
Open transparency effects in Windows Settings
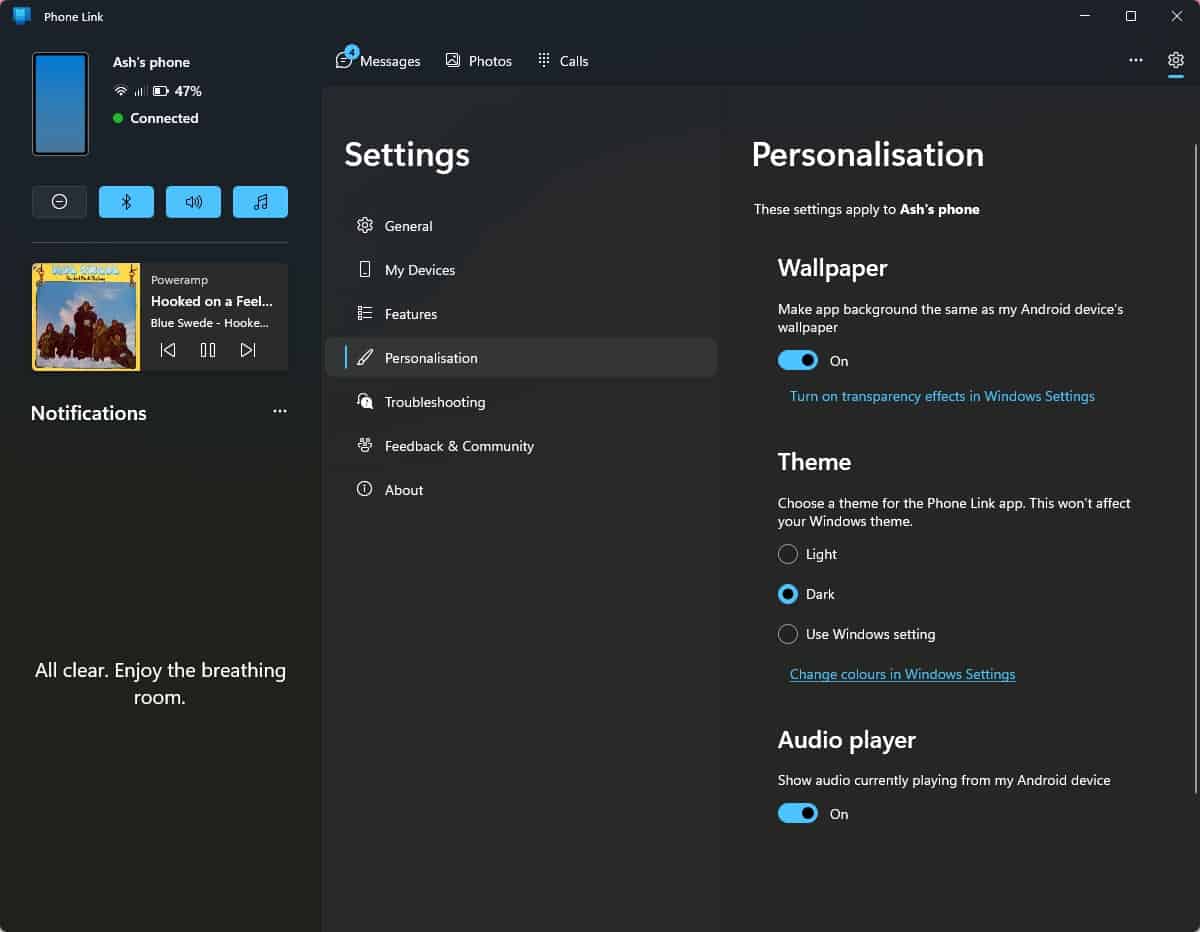[941, 396]
